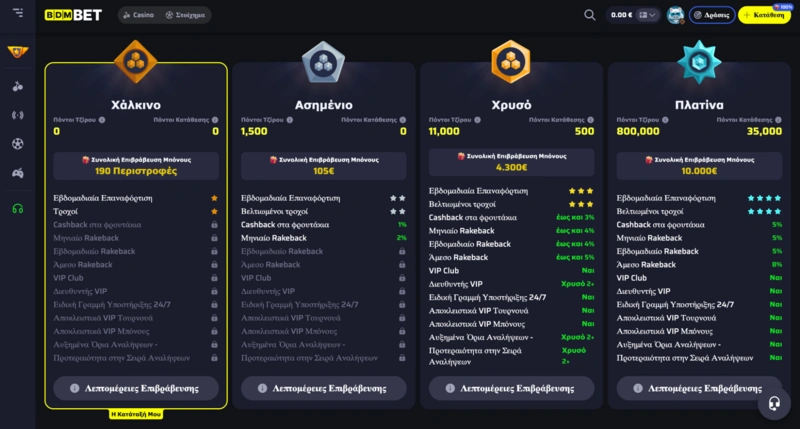This screenshot has height=429, width=800.
Task: Toggle the hamburger menu at top left
Action: click(17, 15)
